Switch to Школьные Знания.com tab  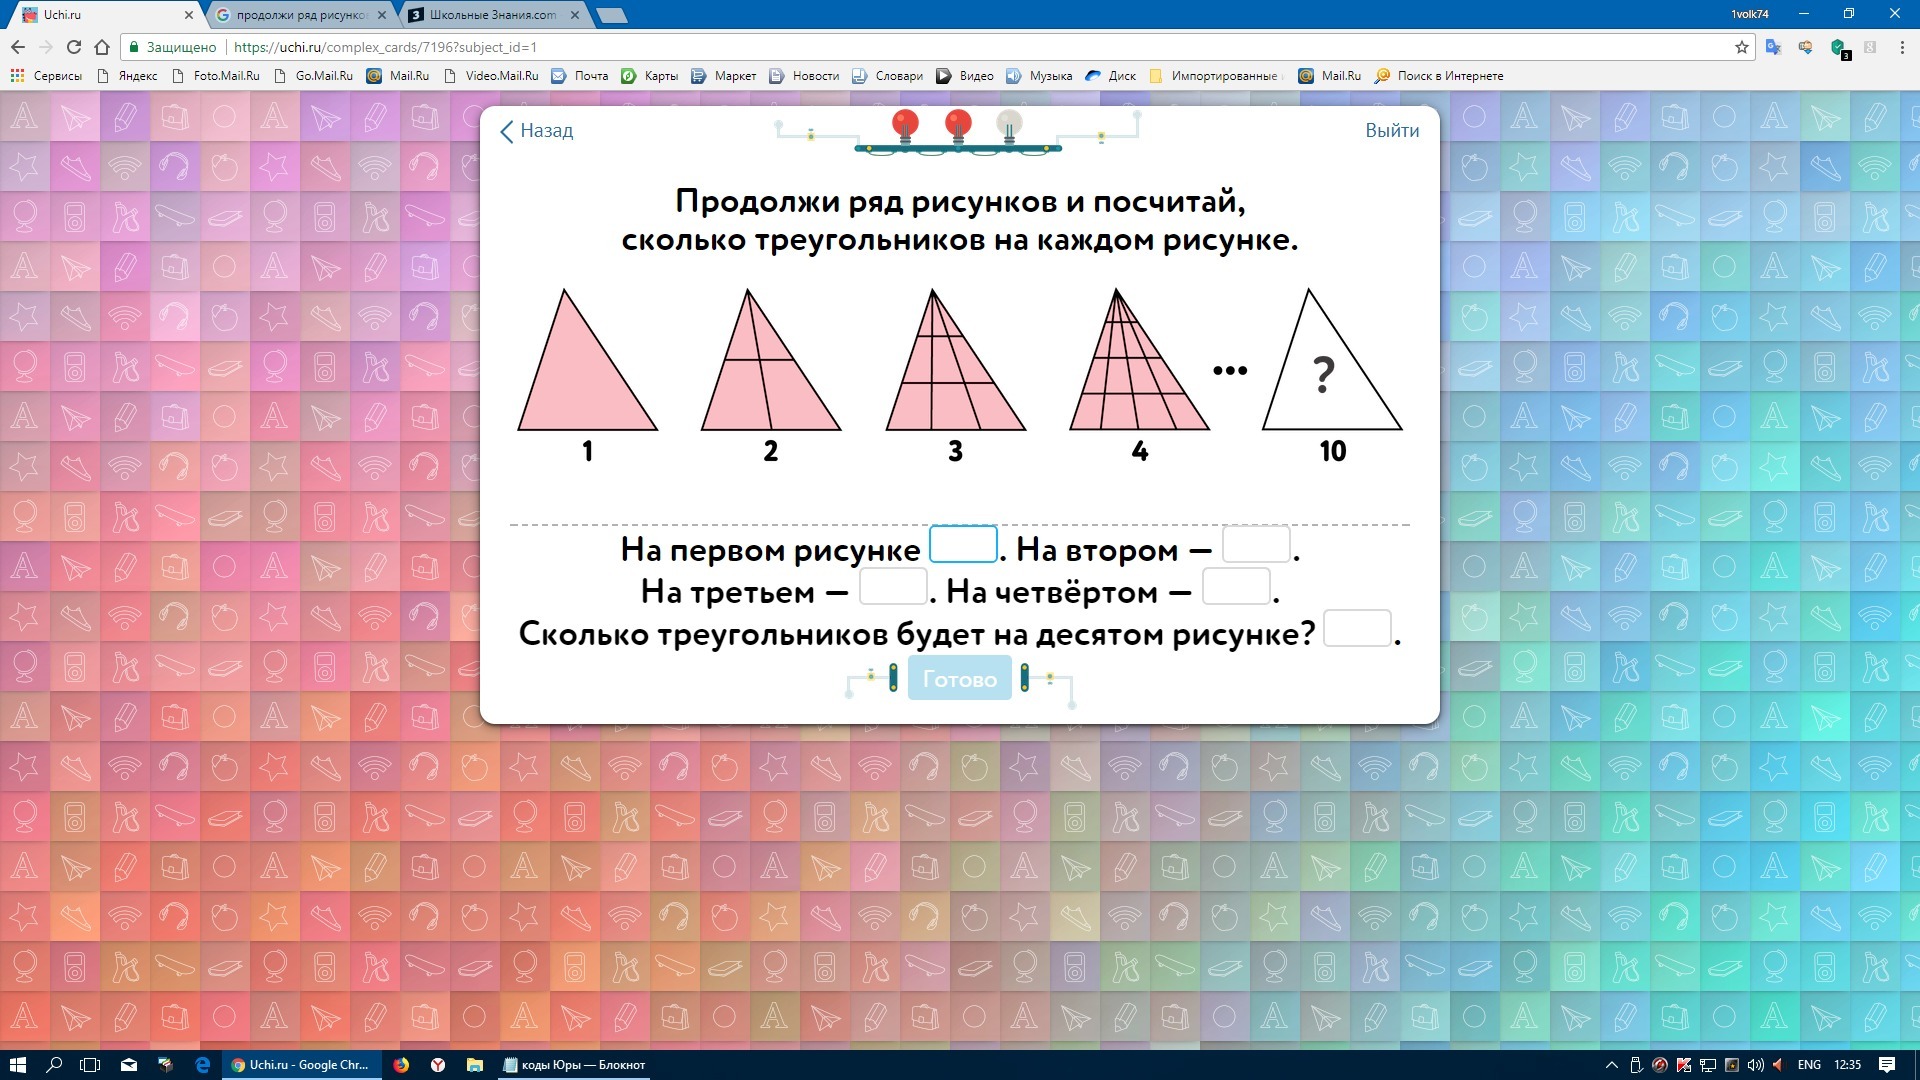point(492,15)
